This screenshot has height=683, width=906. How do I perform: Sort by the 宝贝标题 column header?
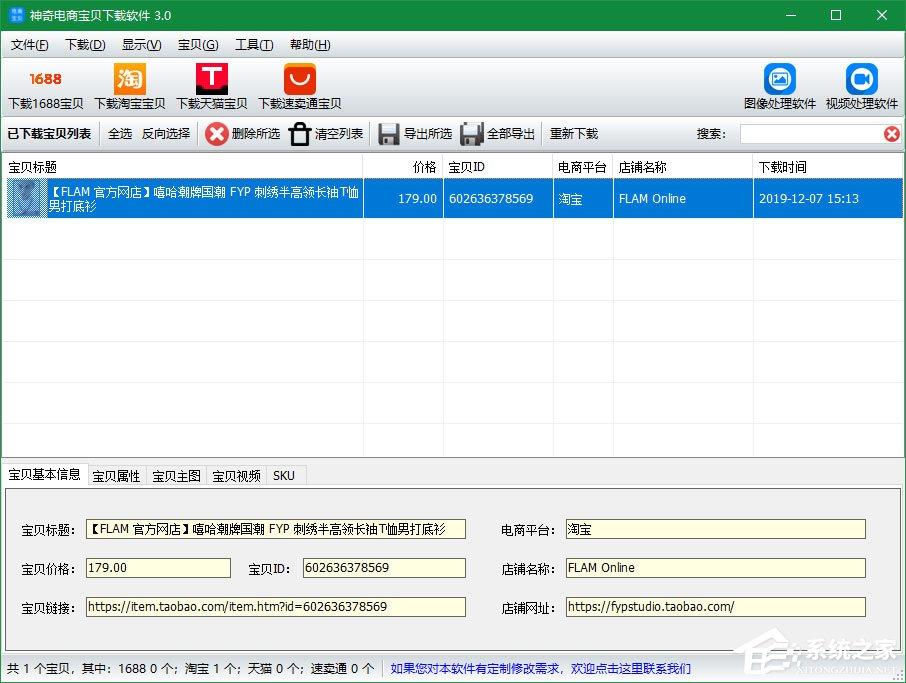[183, 167]
